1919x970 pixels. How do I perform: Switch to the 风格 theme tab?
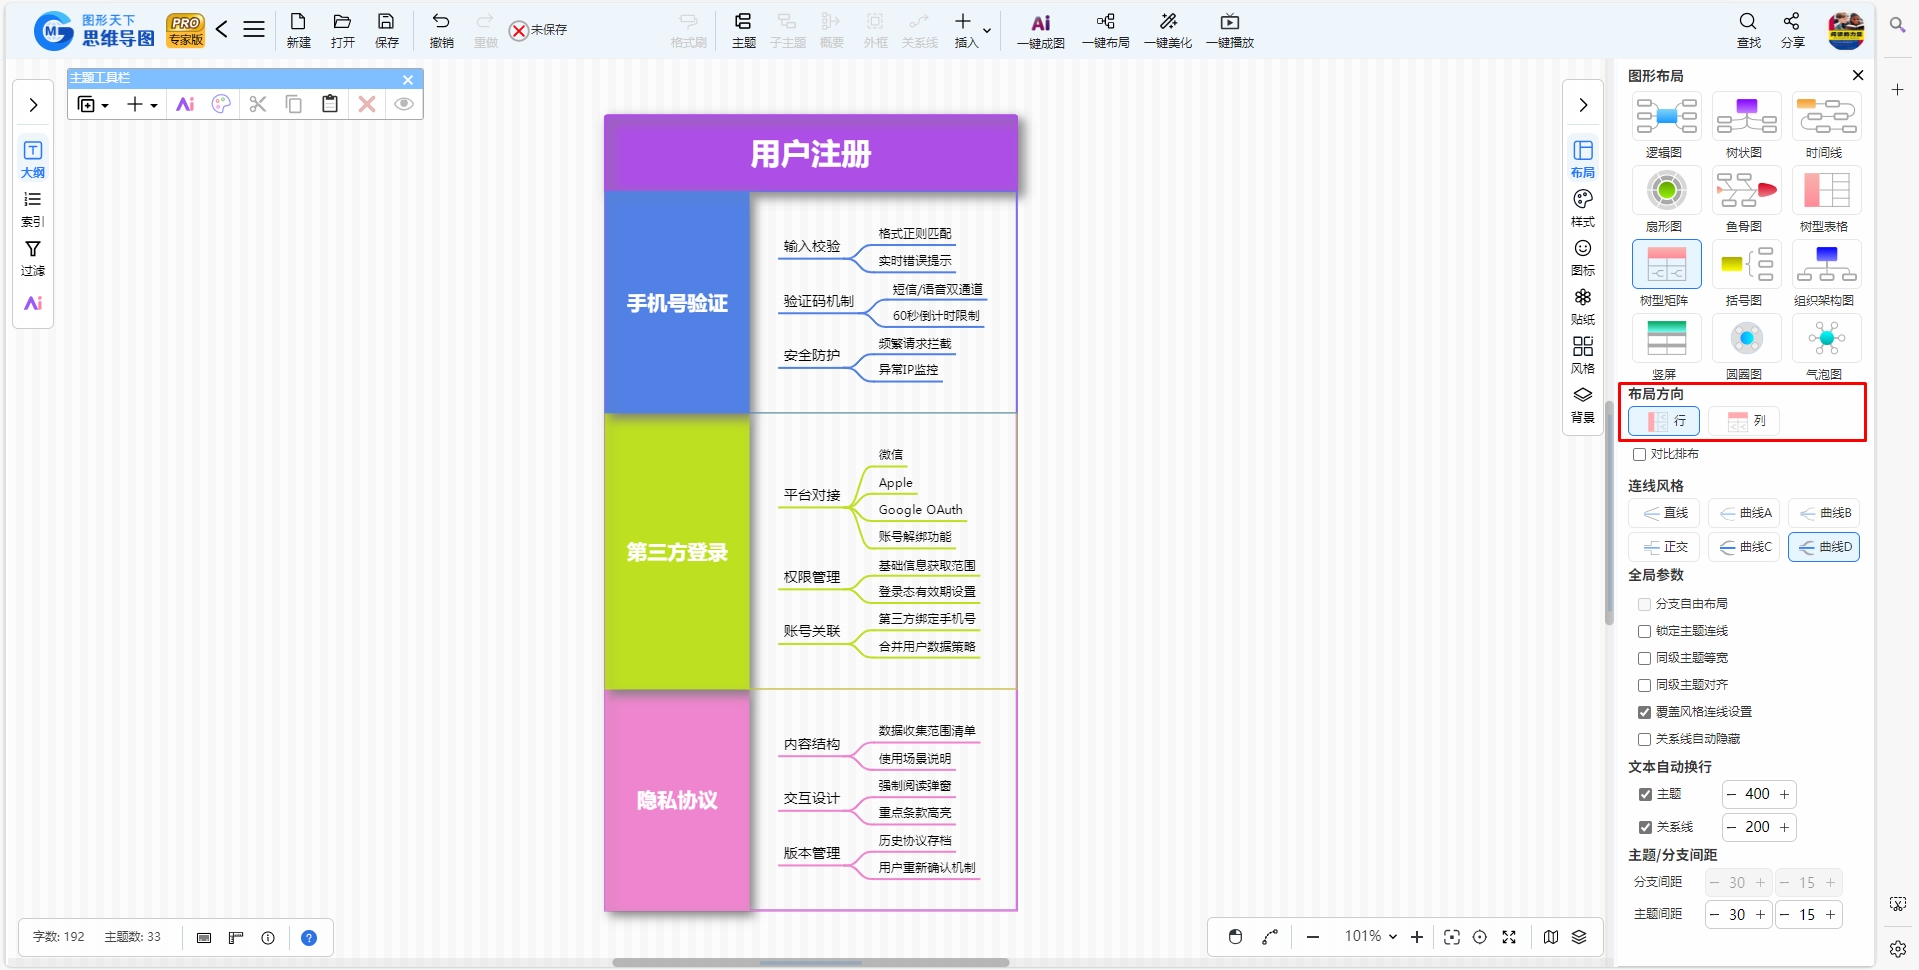click(1583, 355)
